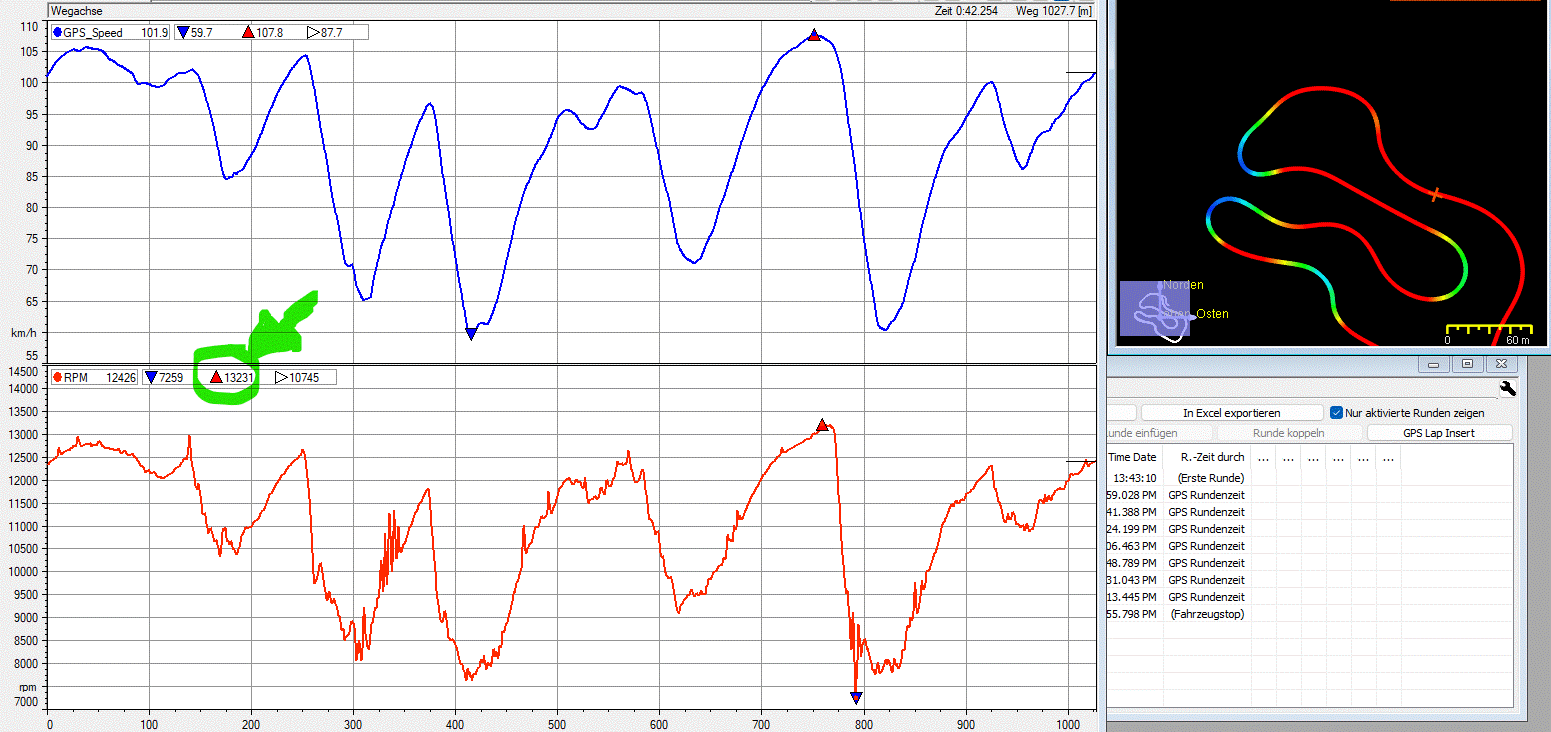Toggle 'Nur aktivierte Runden zeigen' checkbox
The height and width of the screenshot is (732, 1551).
click(1336, 413)
